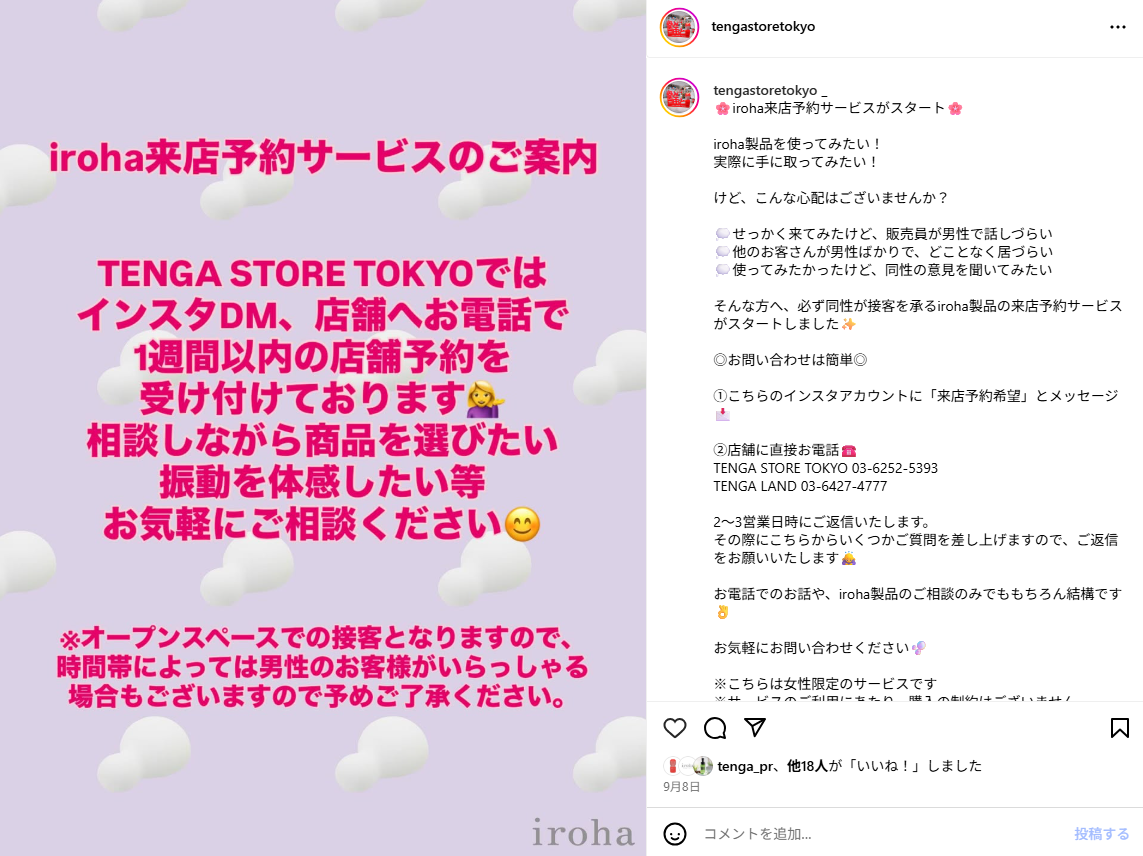Click the iroha announcement image
The width and height of the screenshot is (1143, 856).
click(323, 428)
